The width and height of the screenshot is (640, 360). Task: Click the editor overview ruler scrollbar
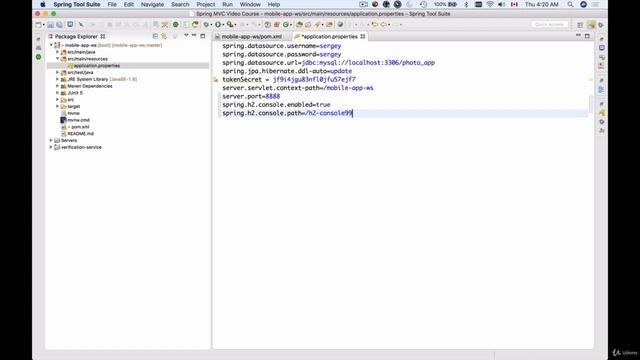(x=591, y=104)
